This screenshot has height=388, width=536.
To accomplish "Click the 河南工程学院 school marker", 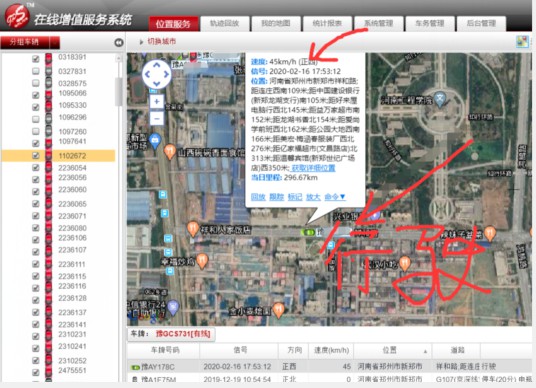I will (440, 99).
